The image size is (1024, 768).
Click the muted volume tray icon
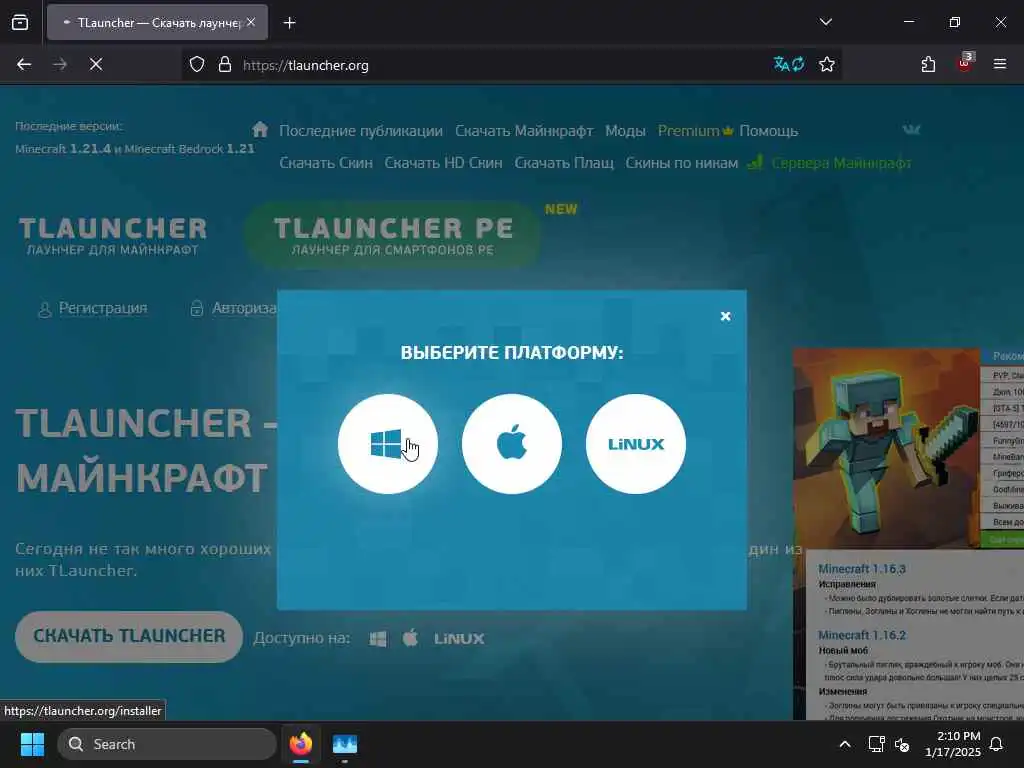902,744
